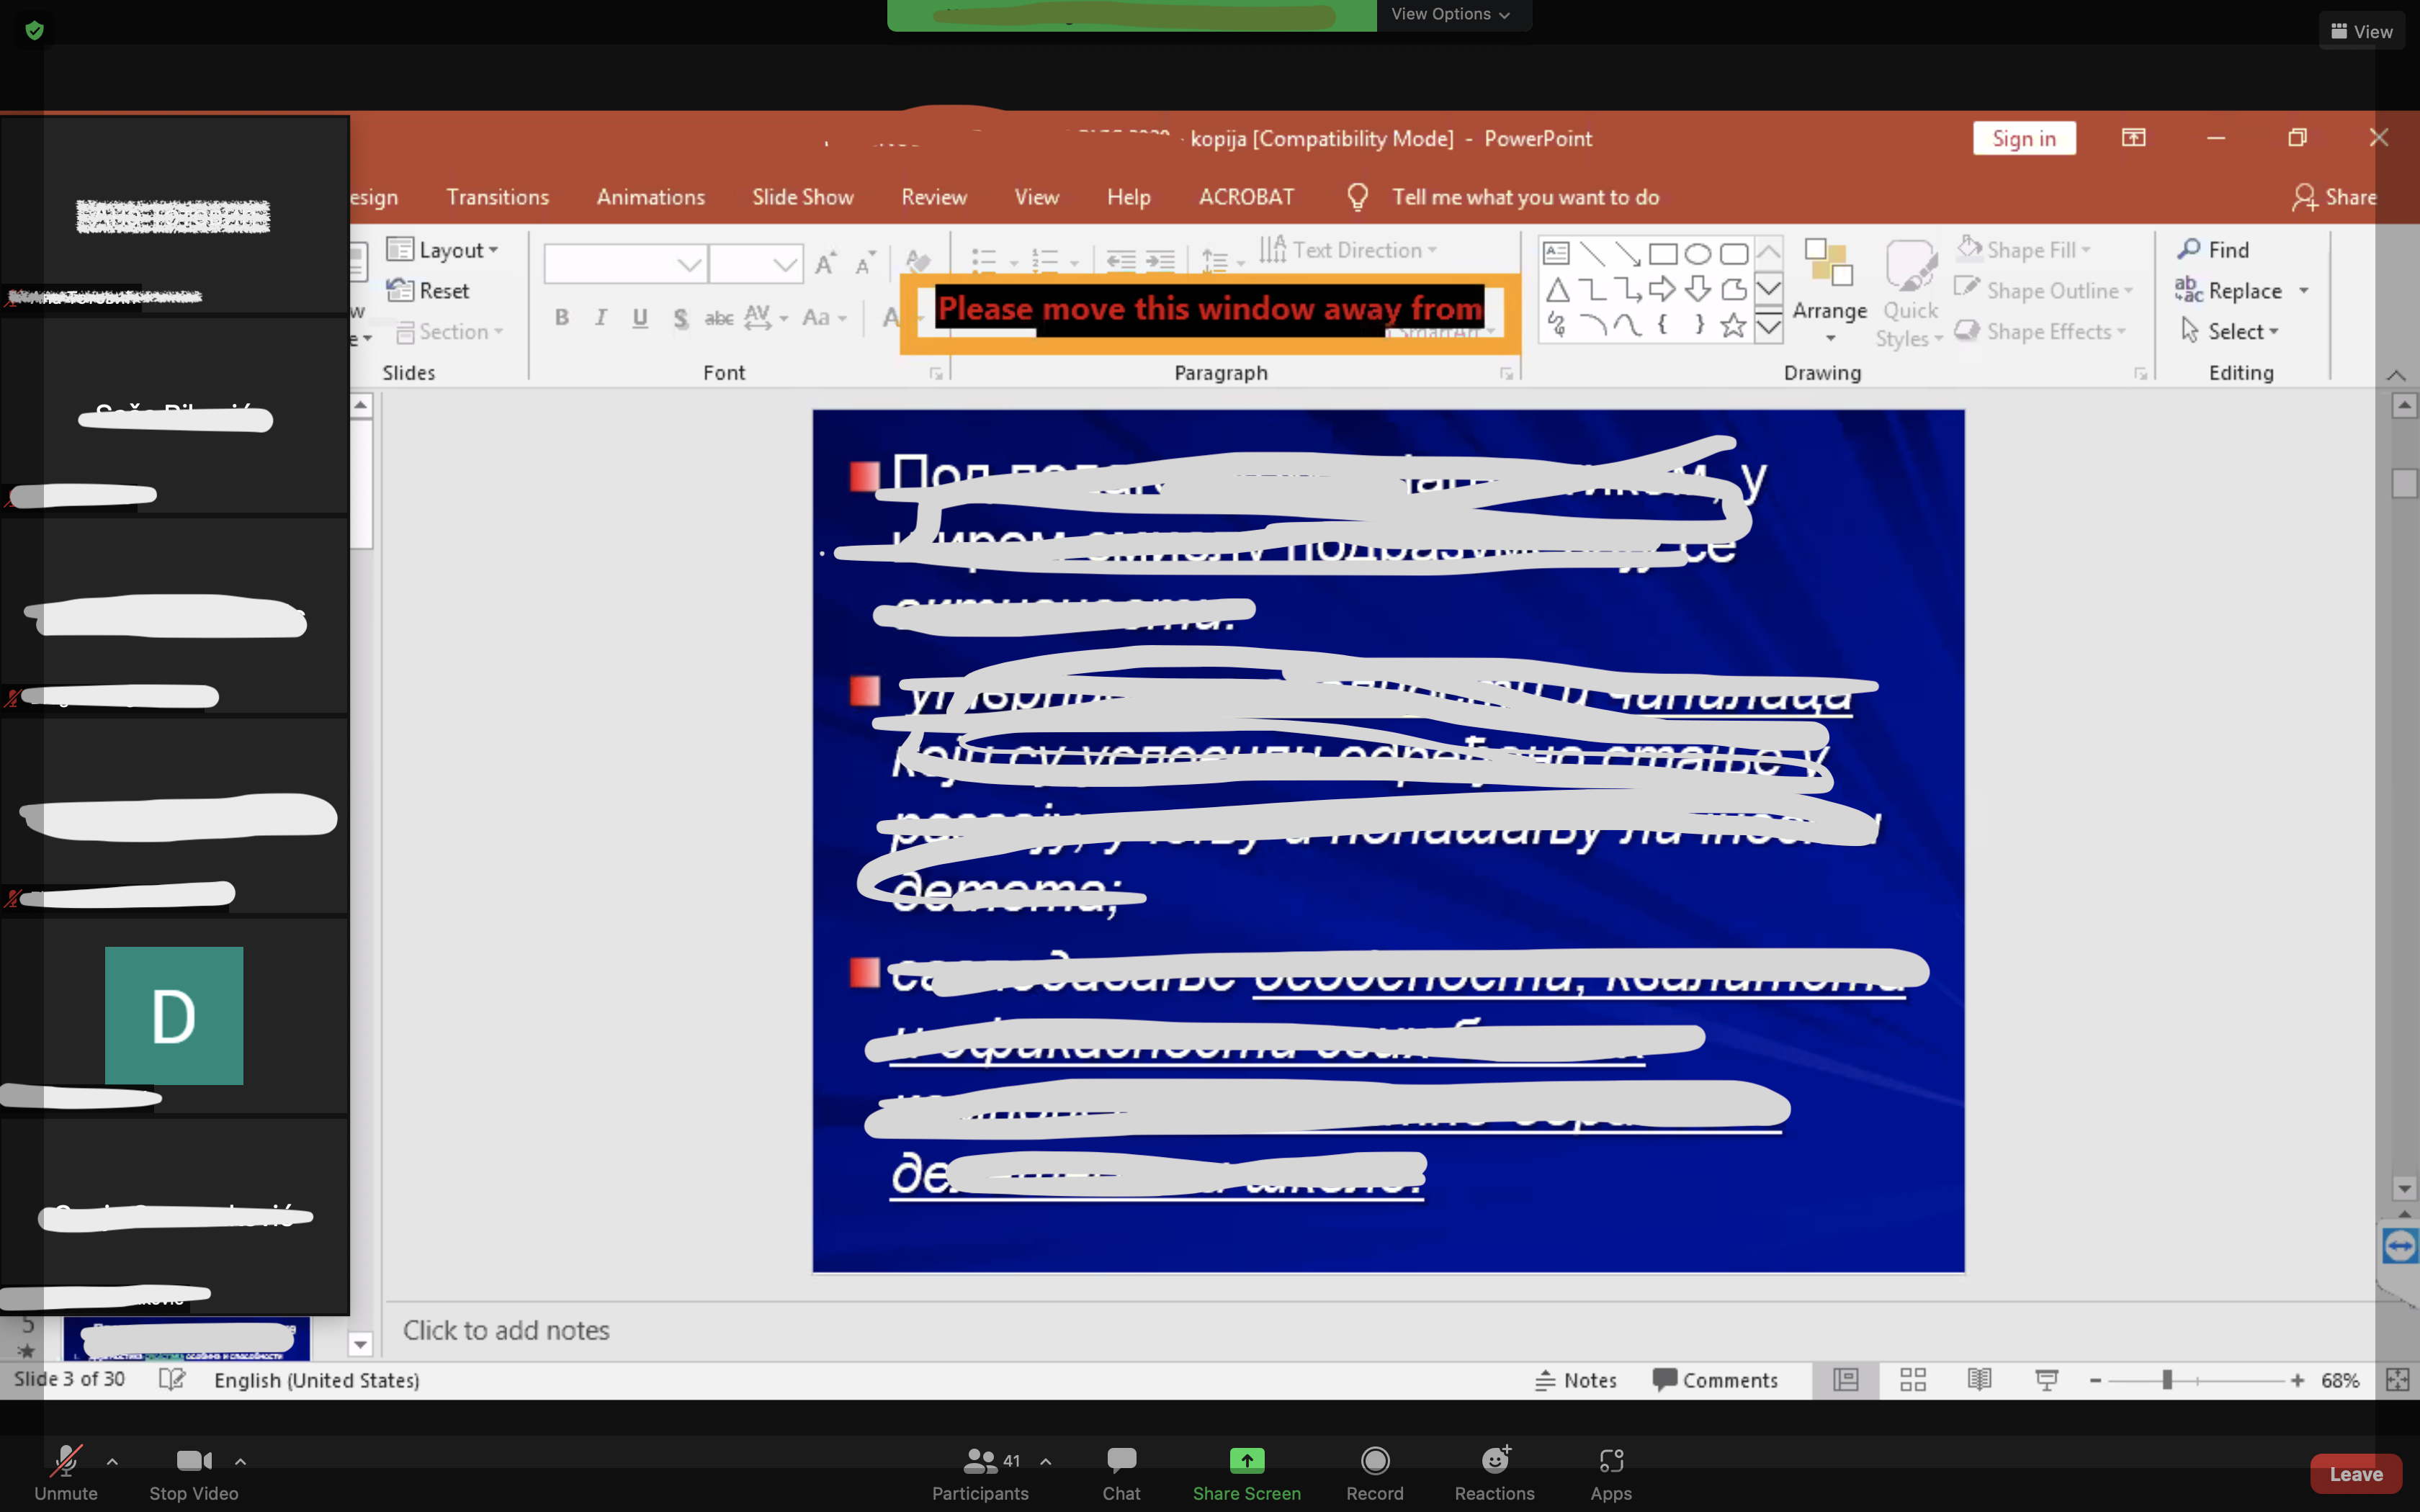Open the Select dropdown in Editing
This screenshot has width=2420, height=1512.
tap(2229, 331)
